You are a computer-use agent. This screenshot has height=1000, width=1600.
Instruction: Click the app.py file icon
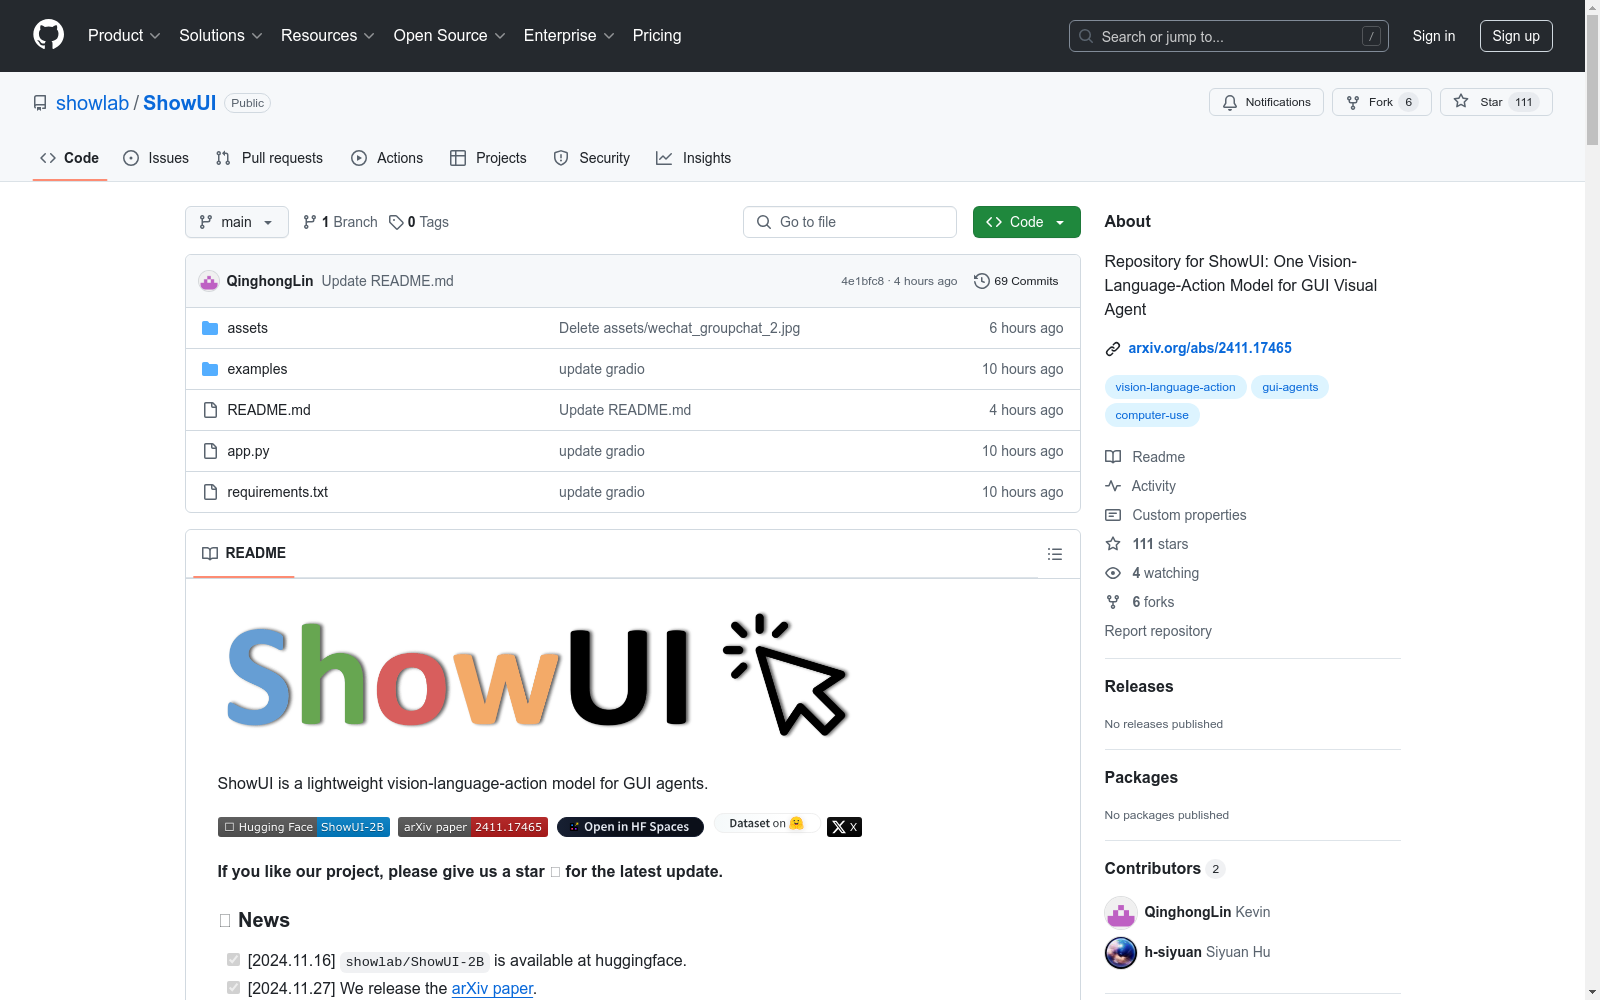(210, 451)
